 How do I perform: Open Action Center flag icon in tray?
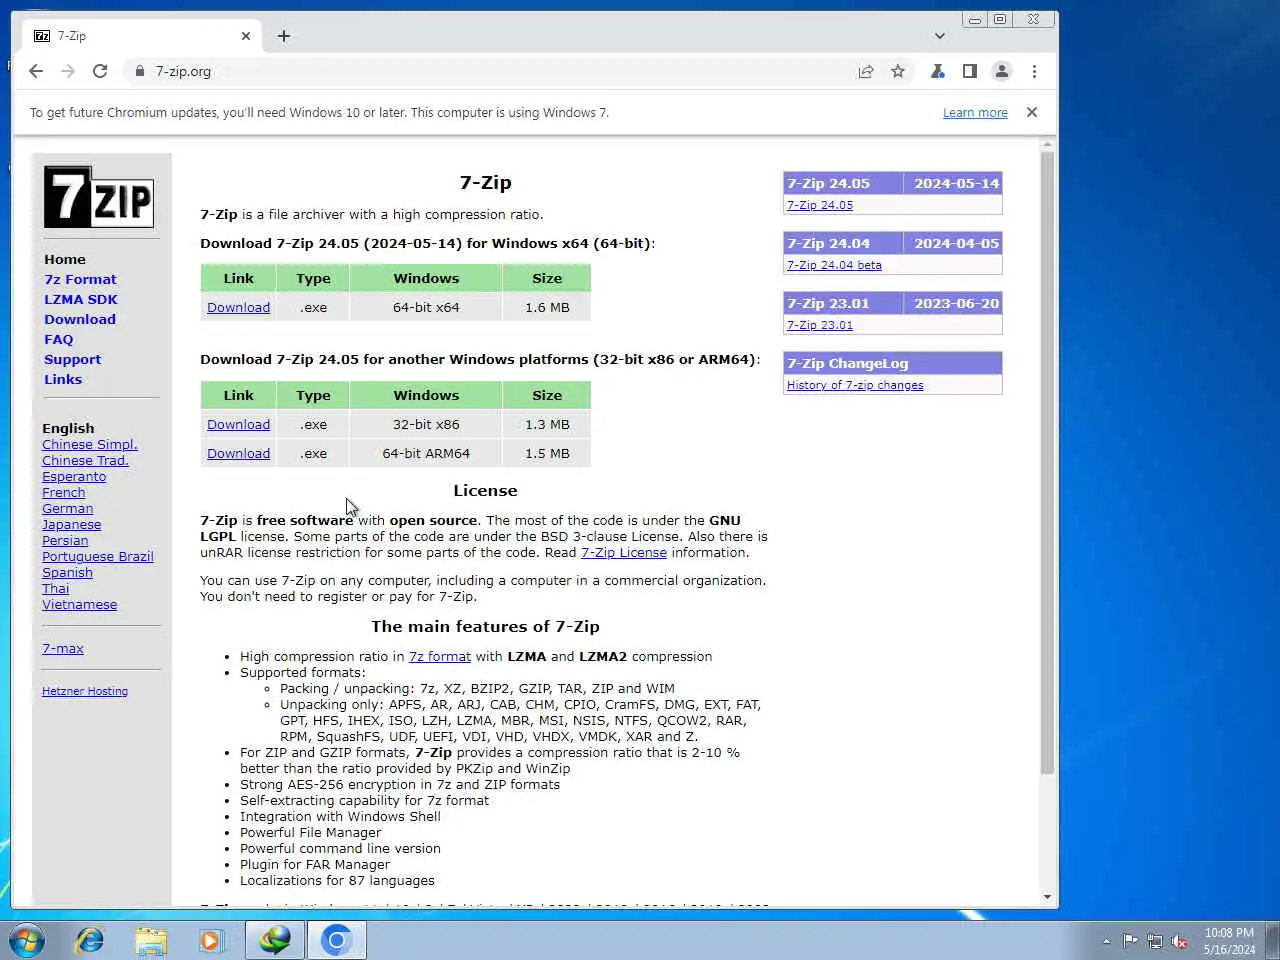pyautogui.click(x=1130, y=941)
